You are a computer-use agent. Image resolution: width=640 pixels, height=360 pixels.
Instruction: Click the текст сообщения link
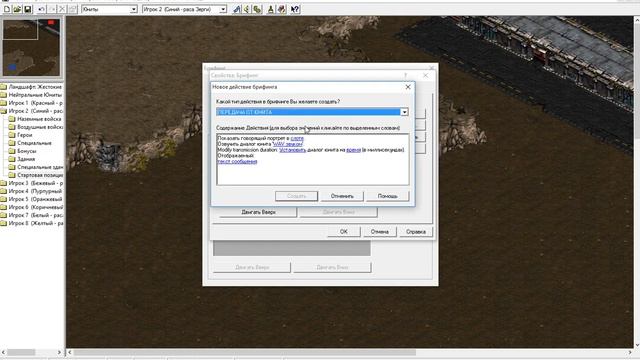[237, 162]
